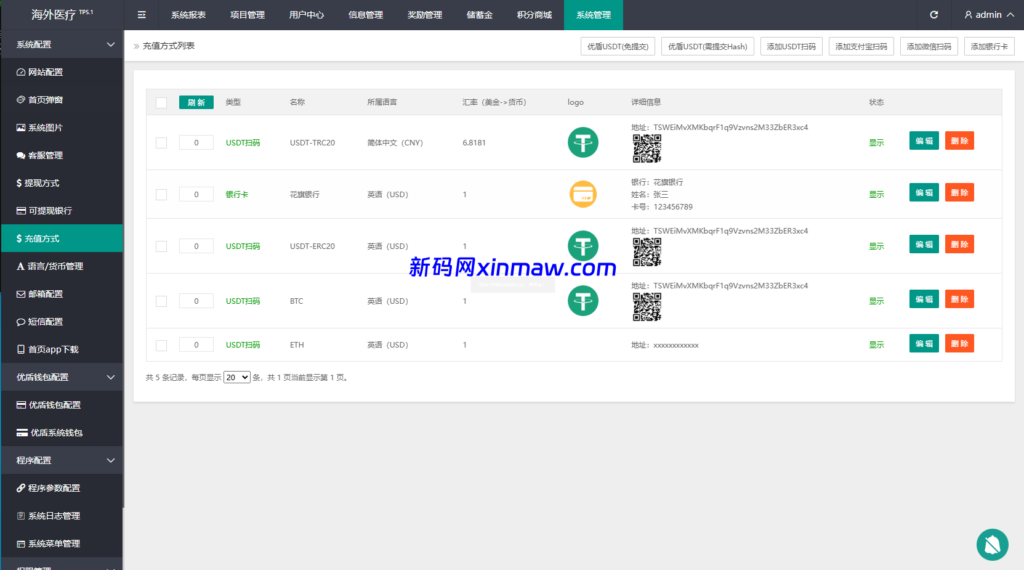Check the 花旗银行 row checkbox
The height and width of the screenshot is (570, 1024).
click(x=161, y=195)
